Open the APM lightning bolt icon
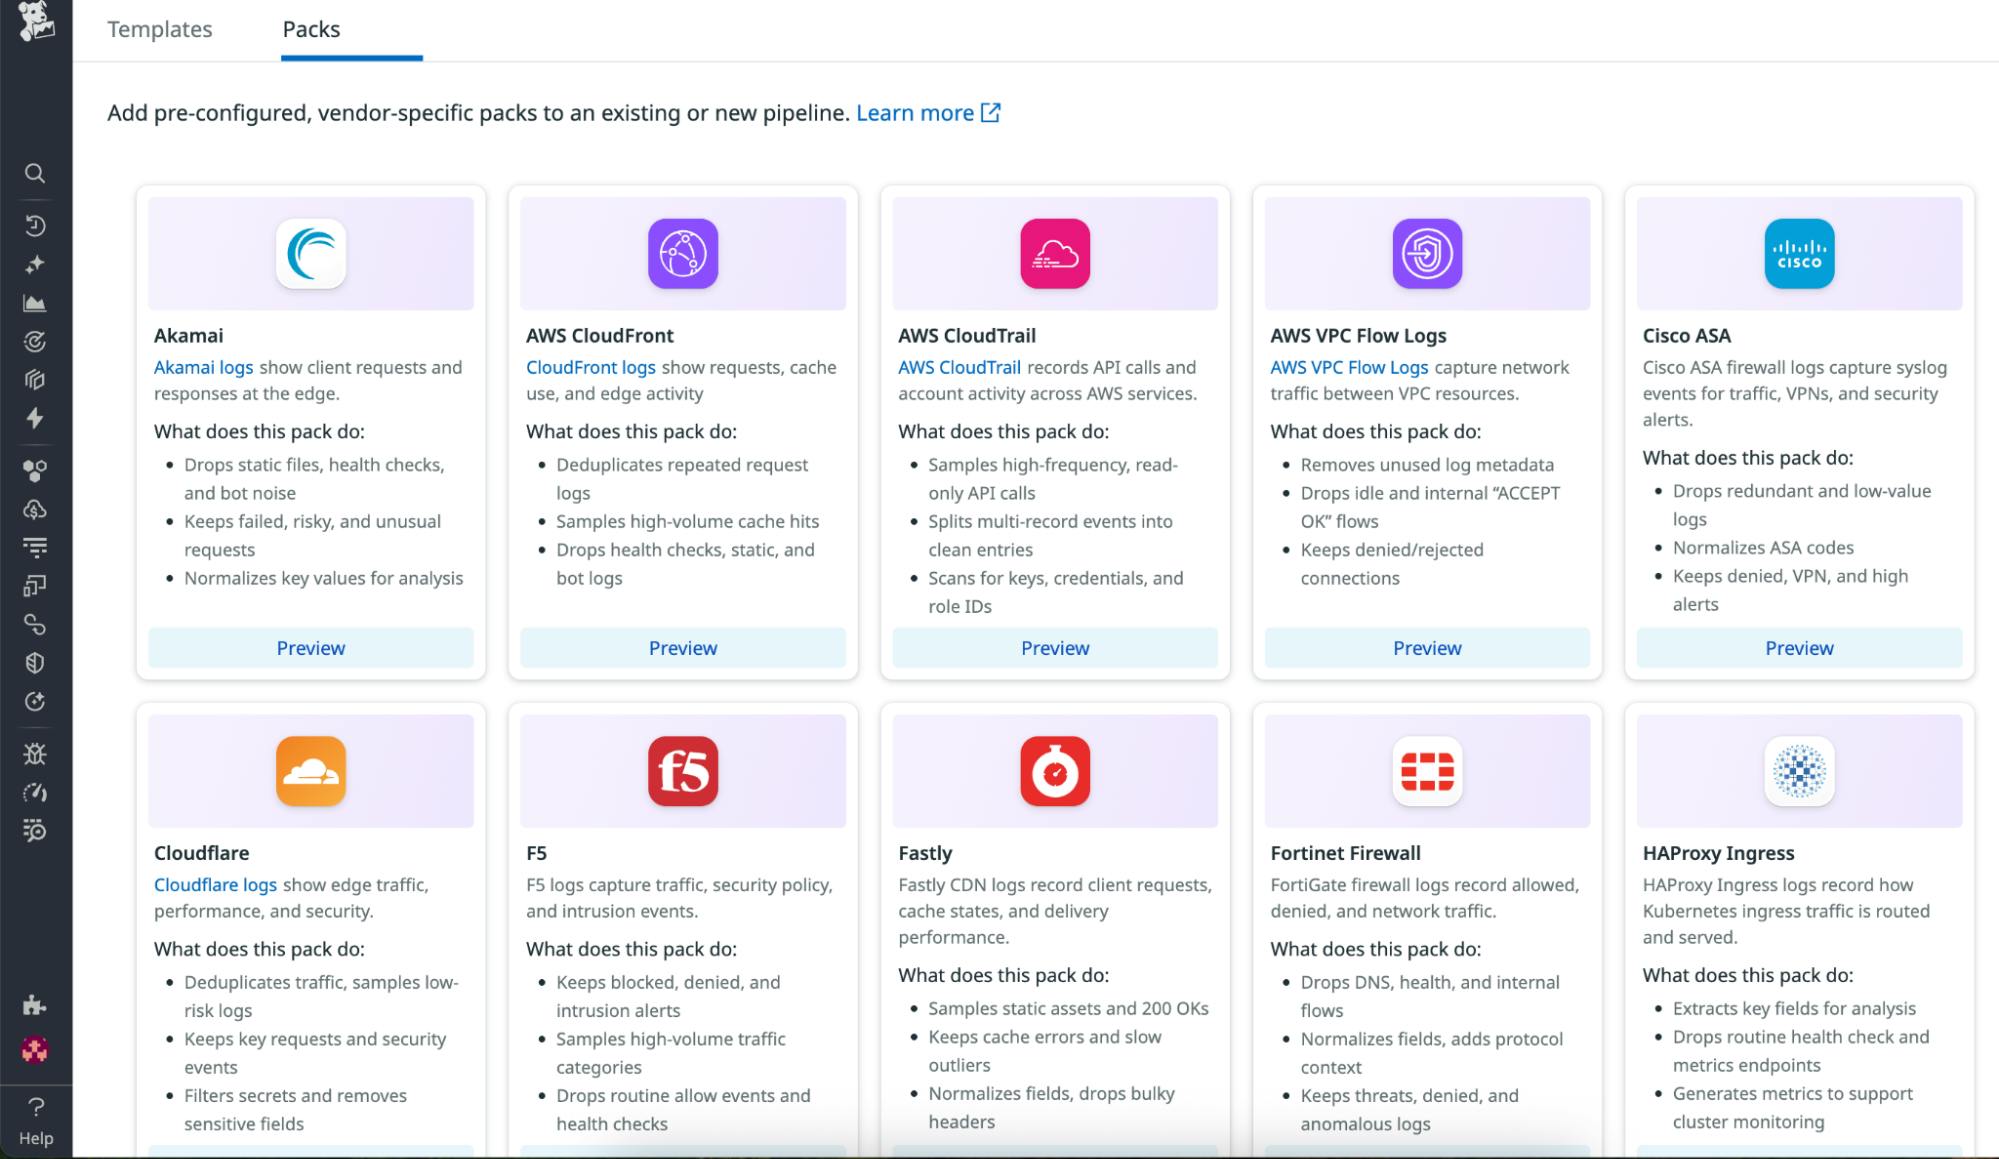The width and height of the screenshot is (1999, 1159). 36,420
